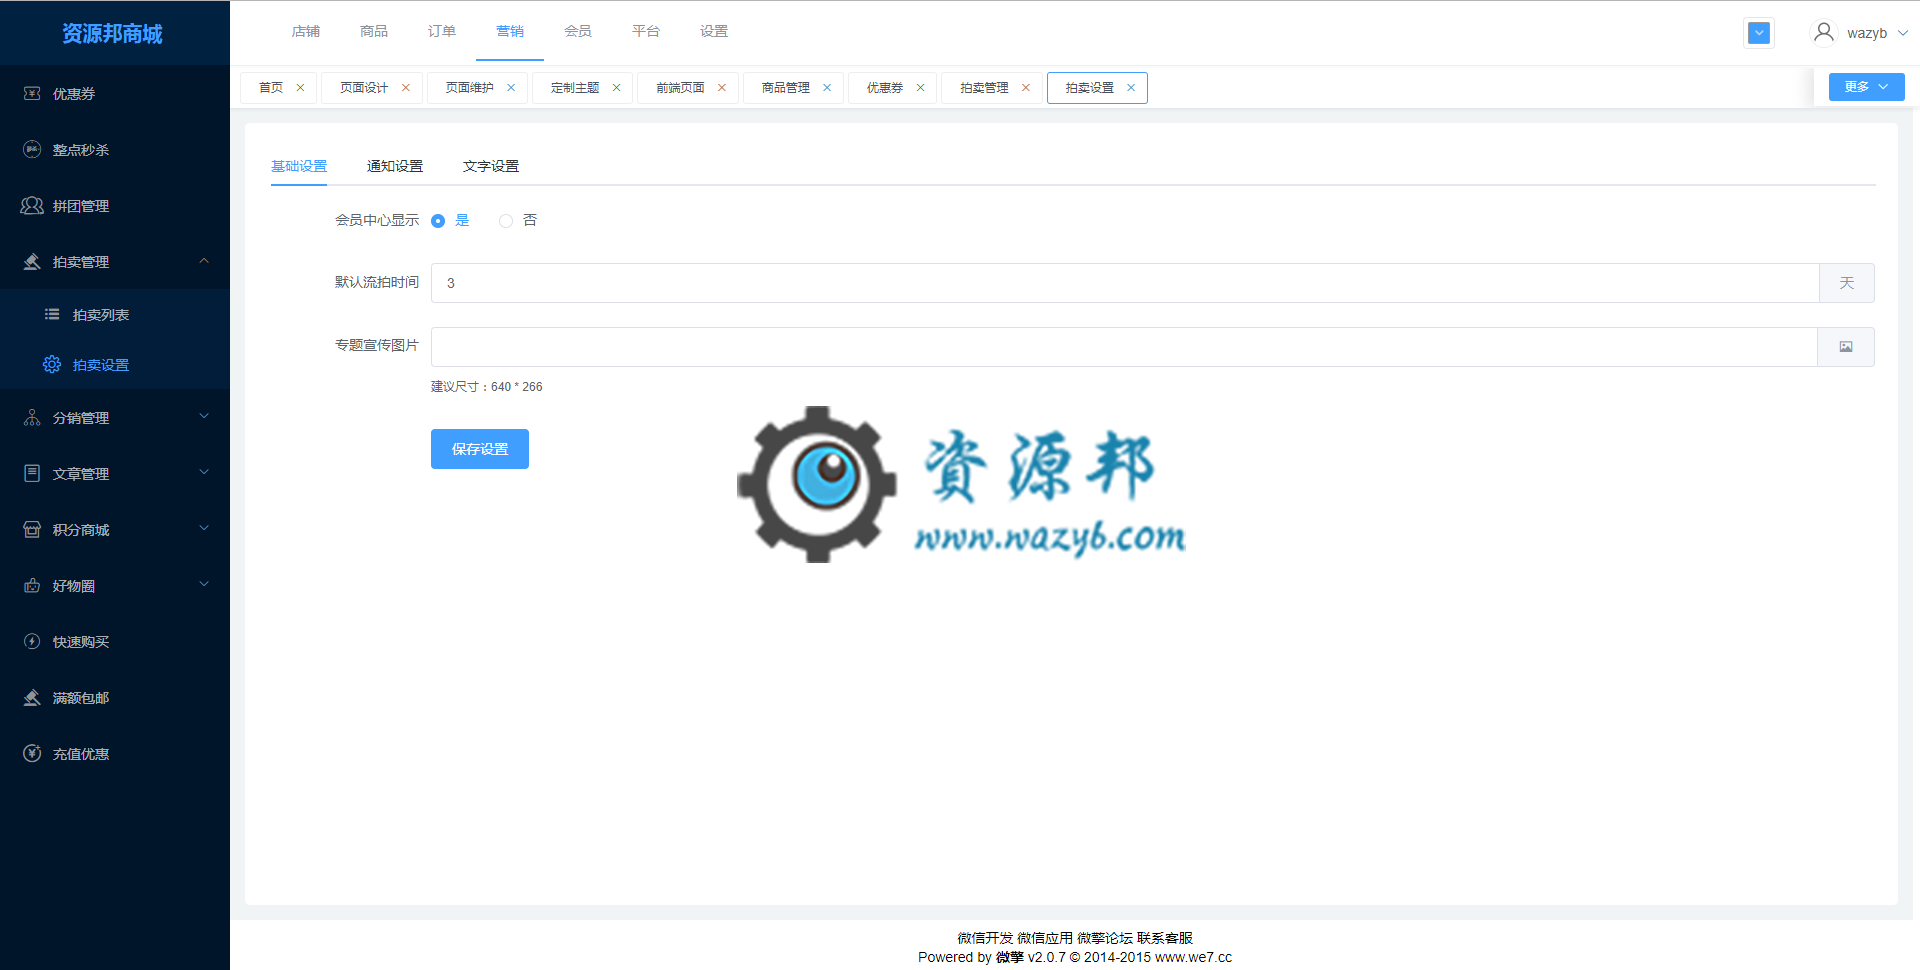Expand the 分销管理 menu chevron
Screen dimensions: 1920x970
204,417
